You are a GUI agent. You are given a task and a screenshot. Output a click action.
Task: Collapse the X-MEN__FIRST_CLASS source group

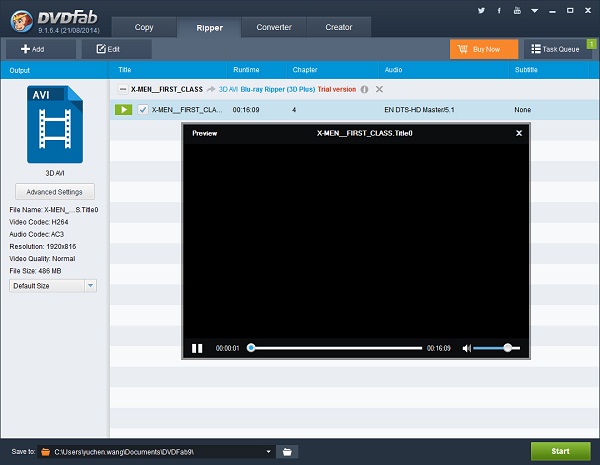(x=122, y=90)
